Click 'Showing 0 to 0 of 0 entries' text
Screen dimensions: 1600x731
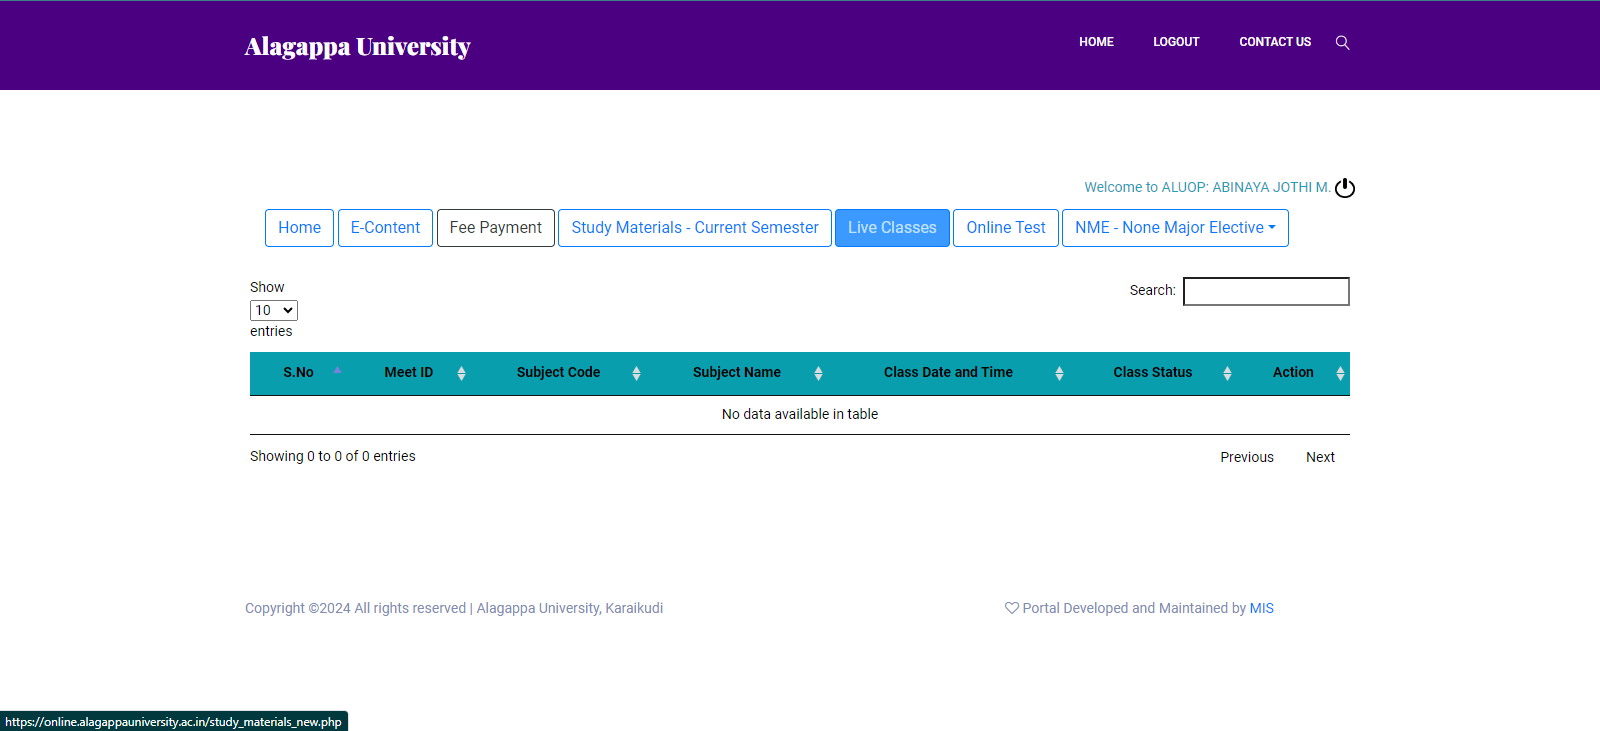[x=333, y=456]
